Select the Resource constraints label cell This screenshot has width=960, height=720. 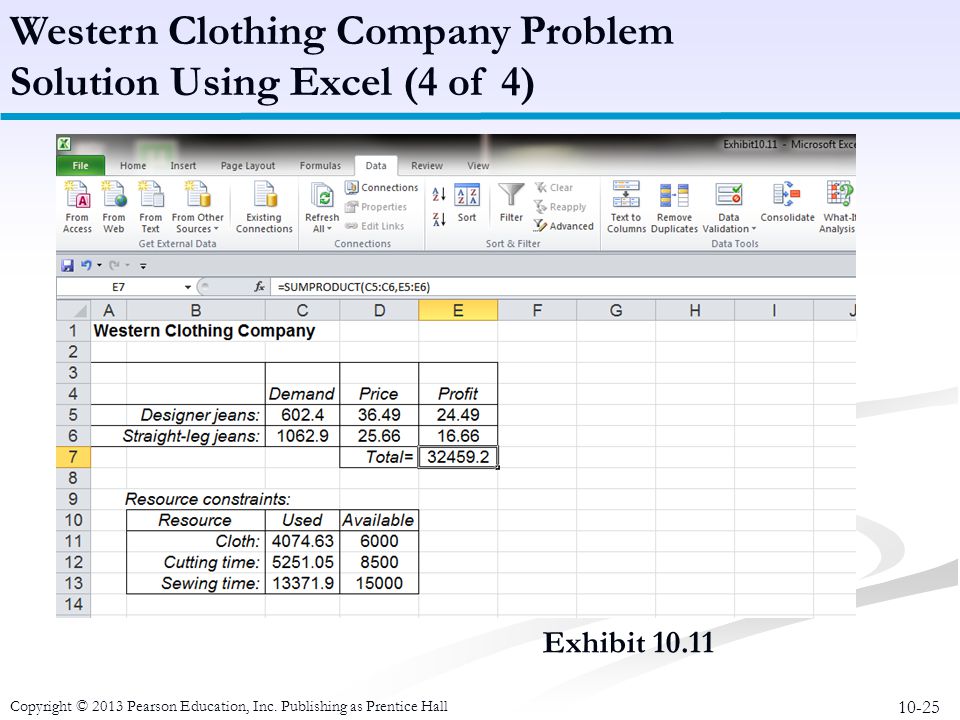[208, 499]
